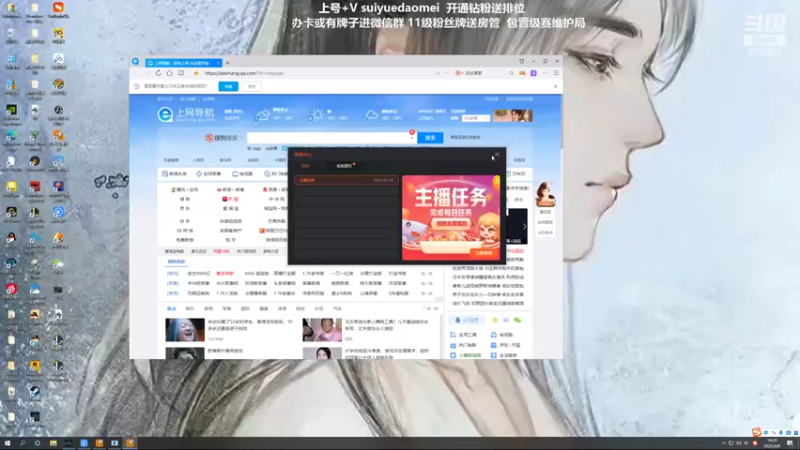Viewport: 800px width, 450px height.
Task: Close the dark message center popup
Action: pyautogui.click(x=497, y=154)
